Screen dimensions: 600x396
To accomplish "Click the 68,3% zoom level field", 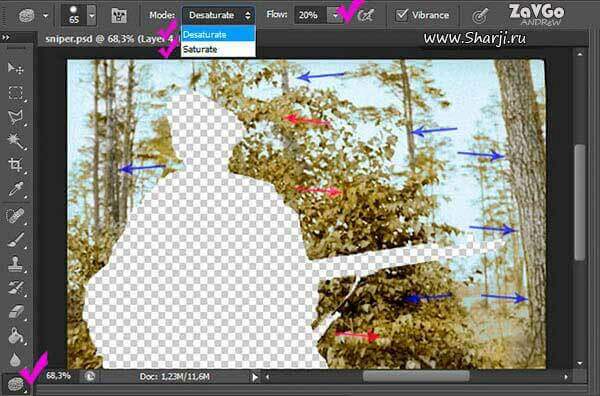I will [x=58, y=376].
